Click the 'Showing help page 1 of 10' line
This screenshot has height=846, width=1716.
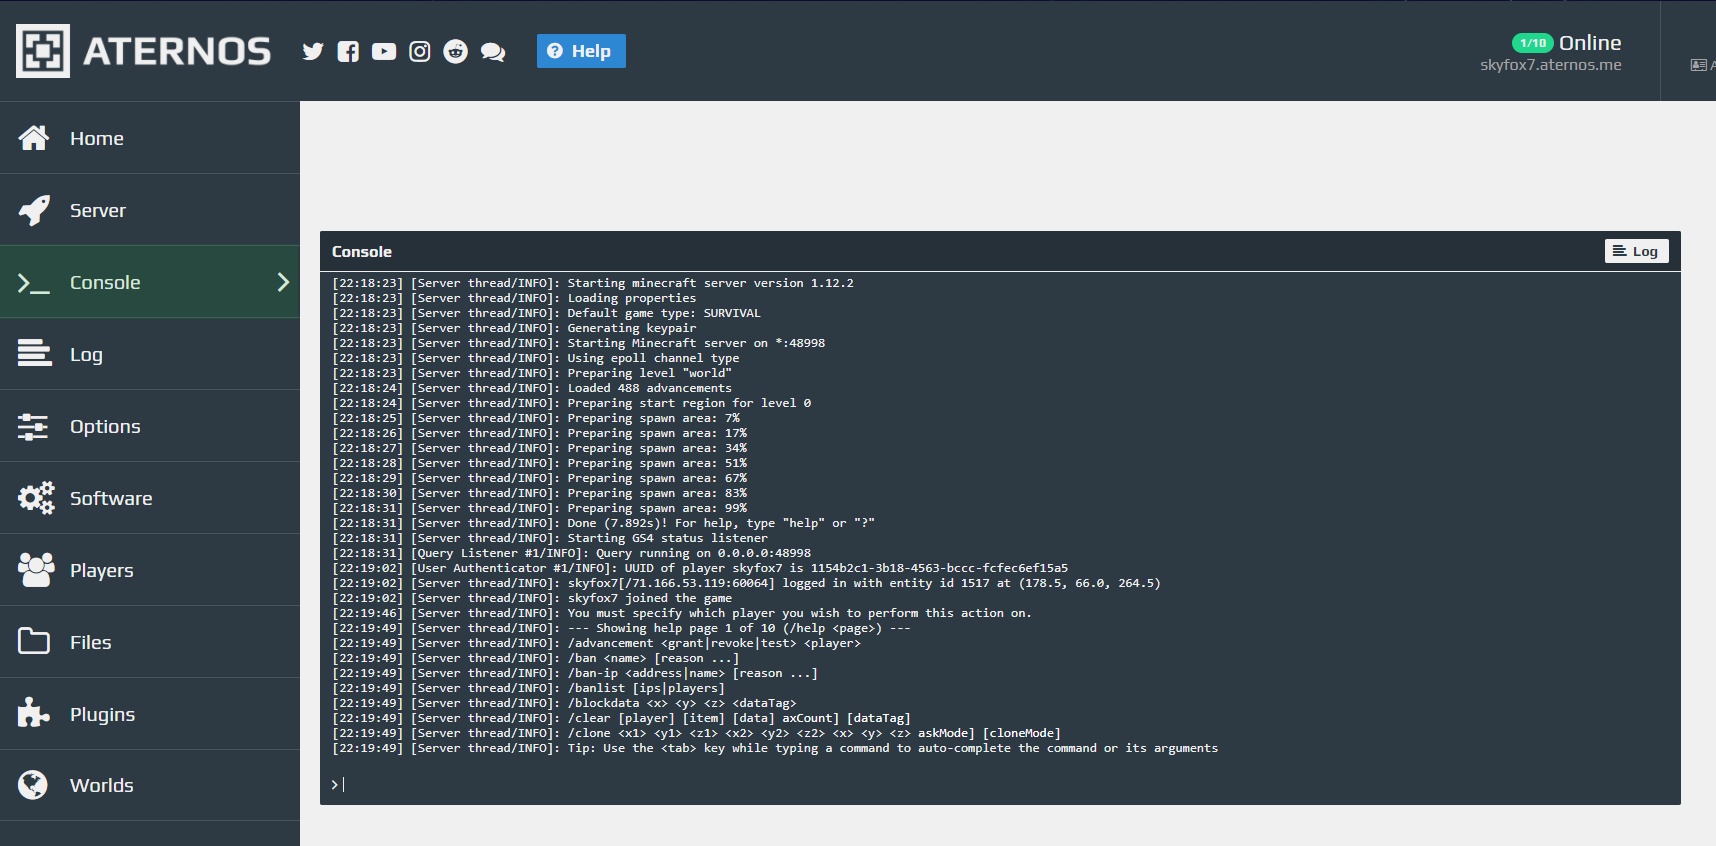(621, 628)
